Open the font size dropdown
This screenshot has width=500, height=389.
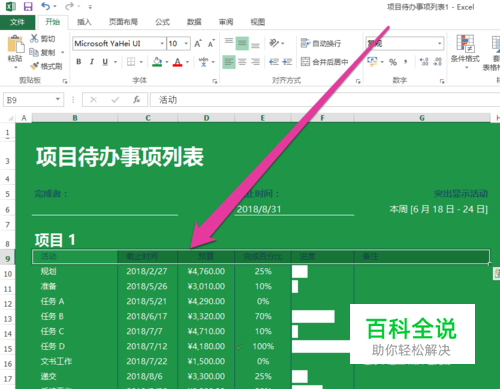[x=186, y=43]
